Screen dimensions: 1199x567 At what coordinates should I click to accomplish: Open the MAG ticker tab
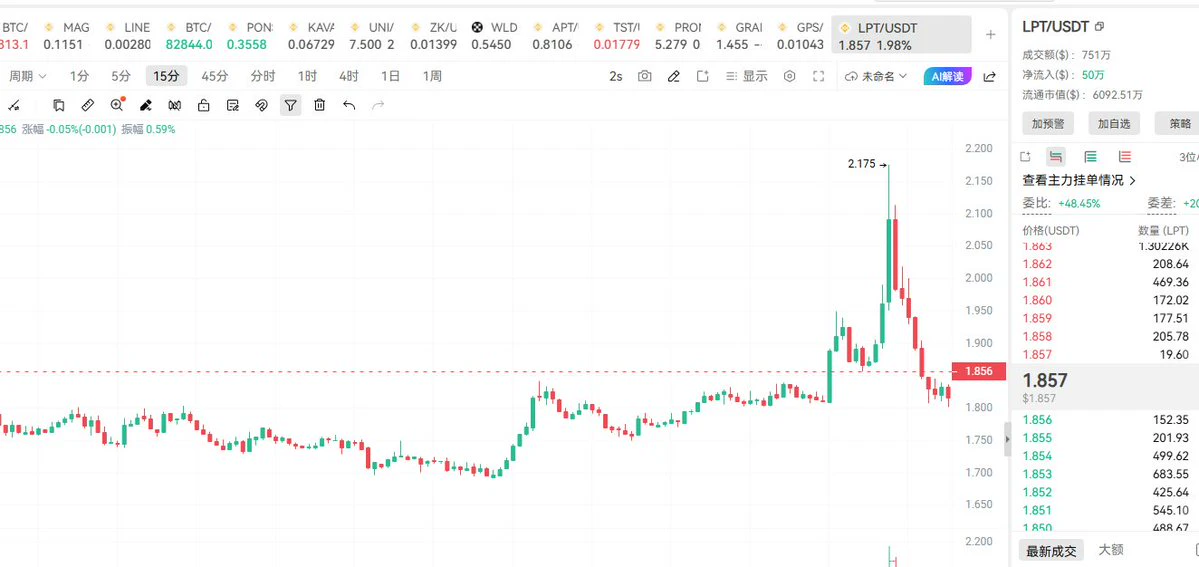tap(67, 36)
